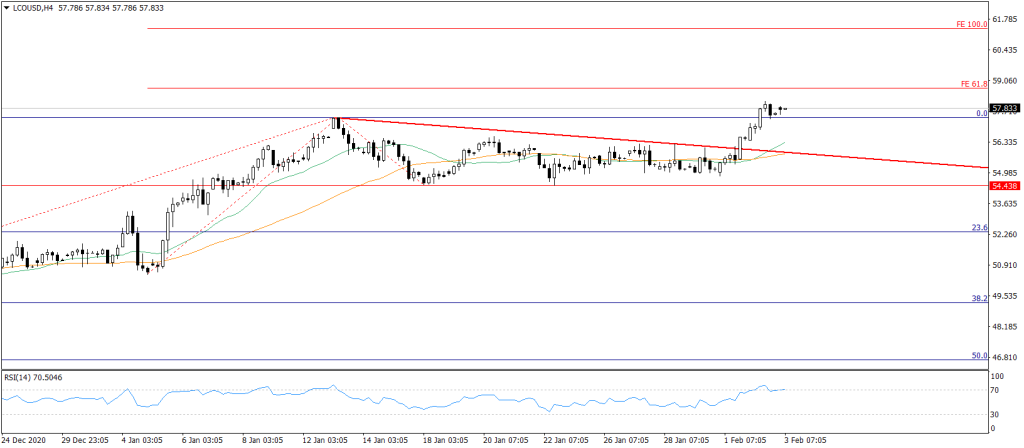Click the 24 Dec 2020 date label

[x=24, y=439]
